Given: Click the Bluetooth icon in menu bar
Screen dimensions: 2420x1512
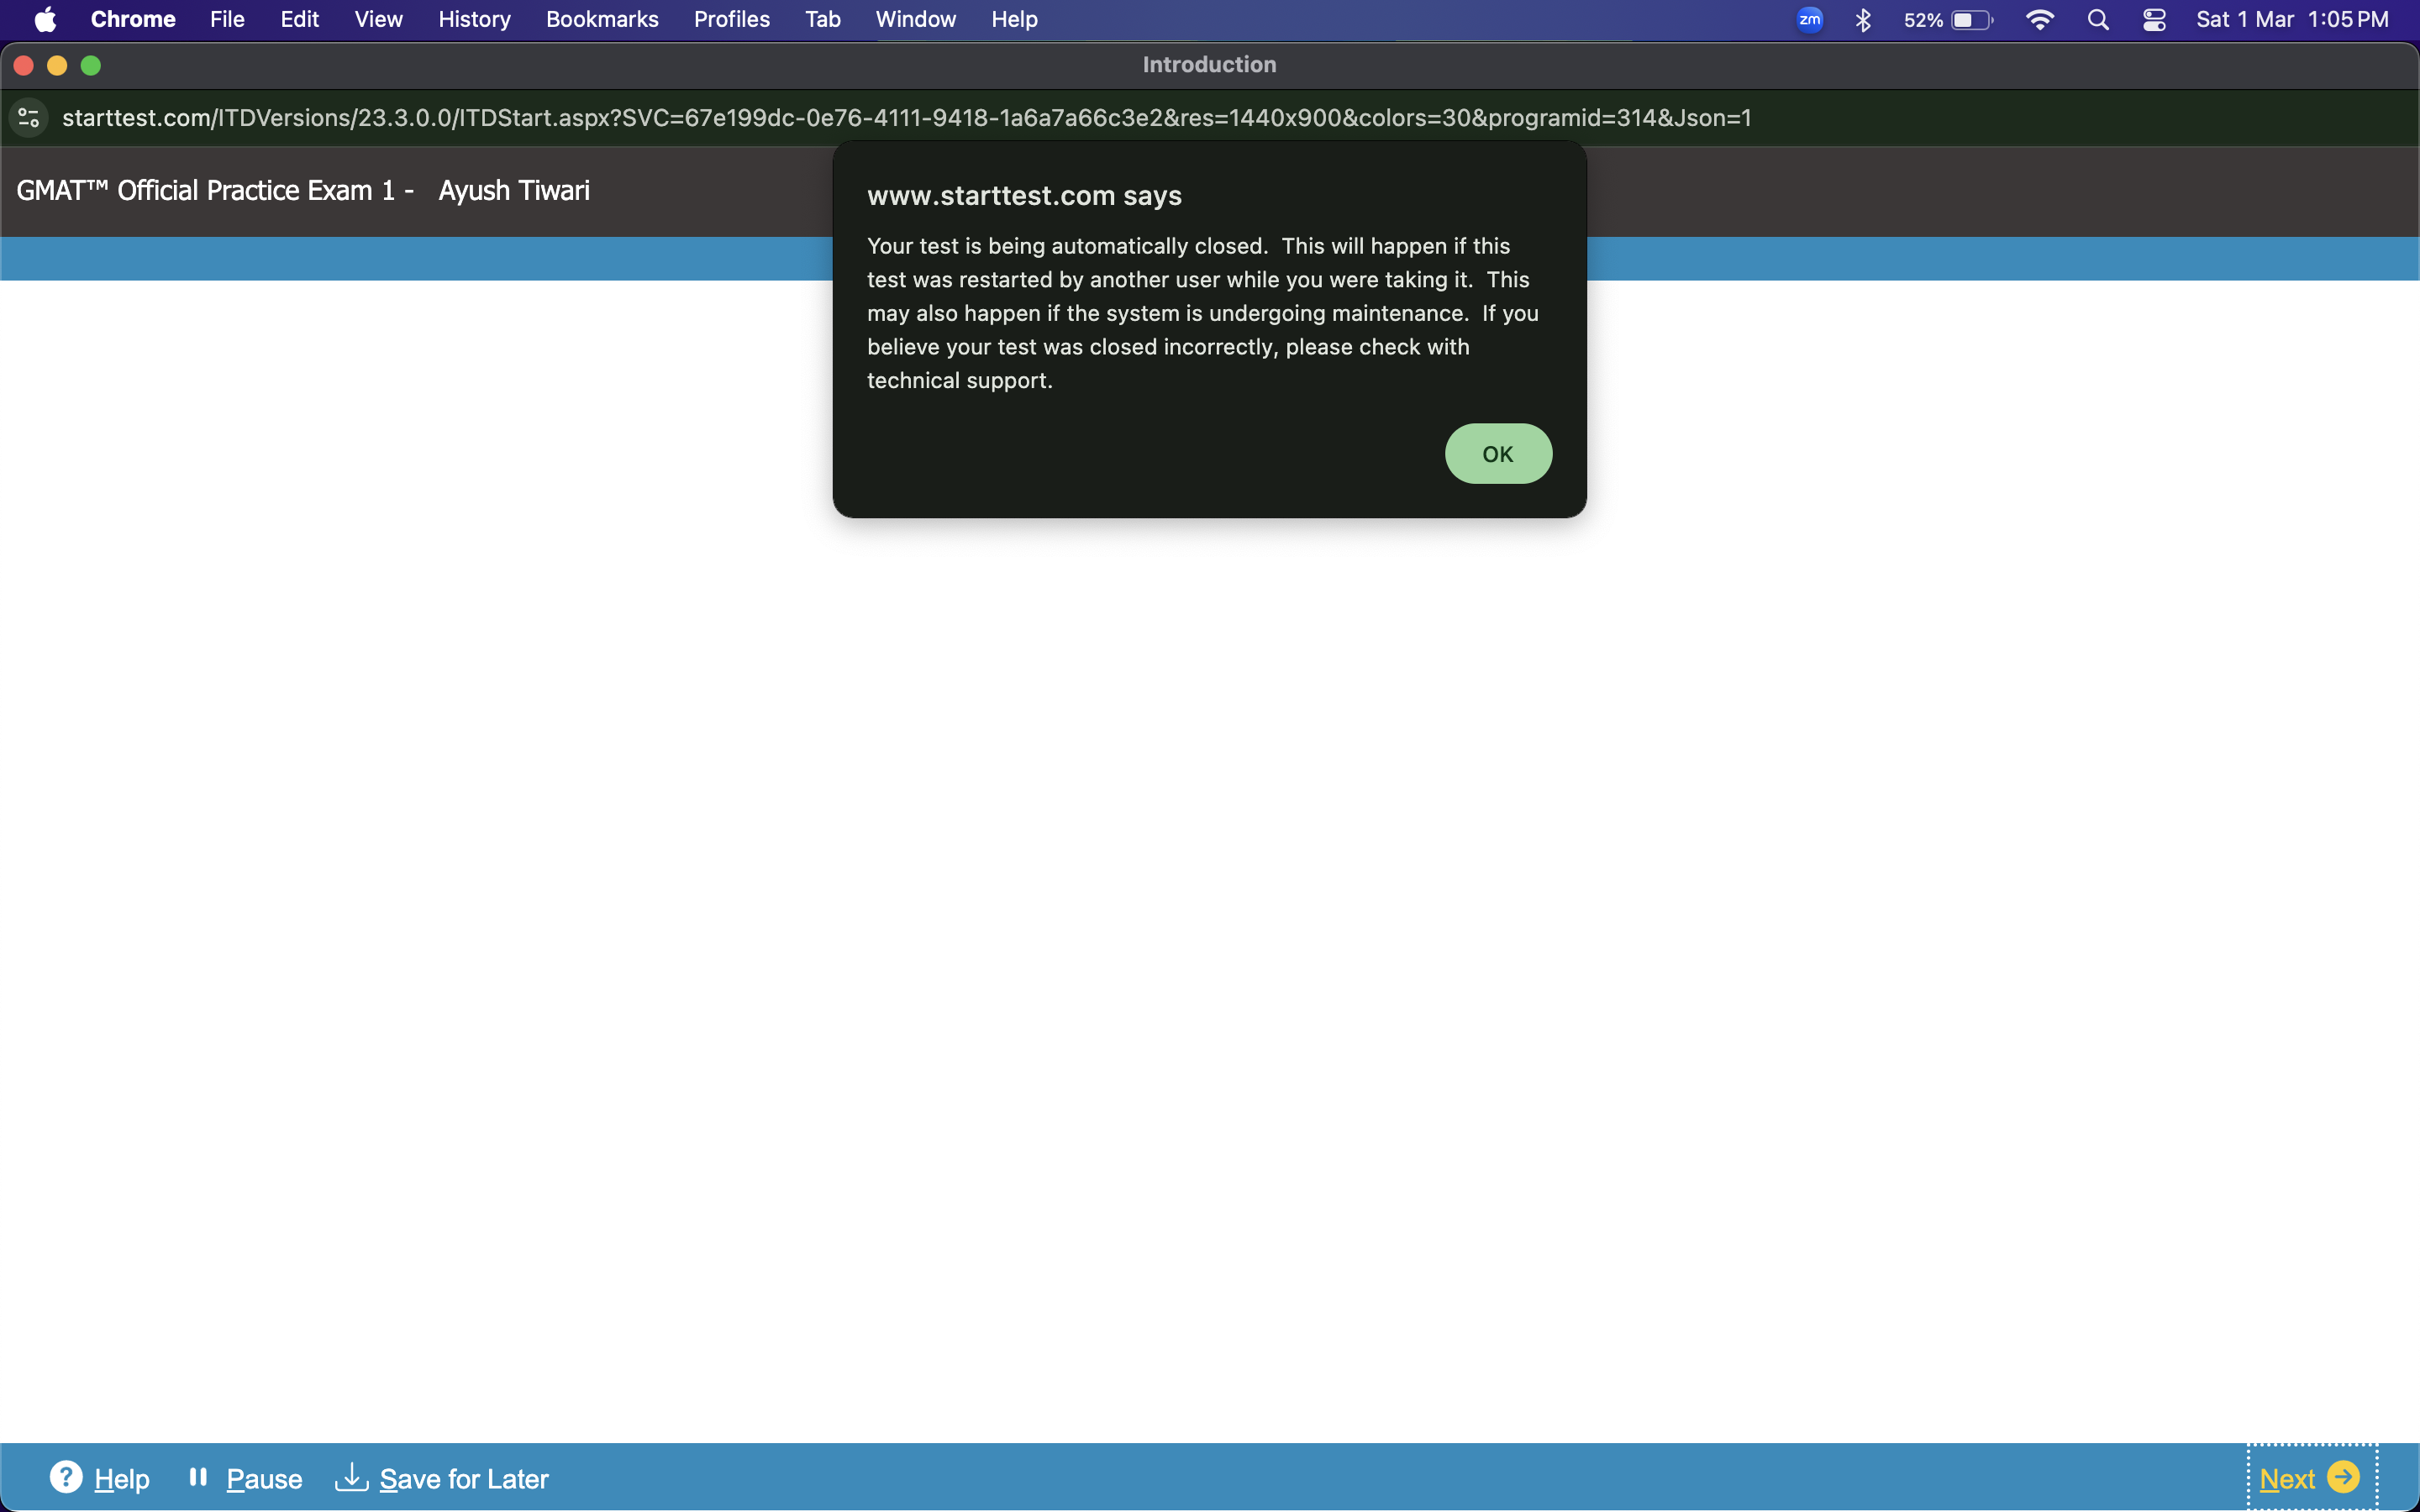Looking at the screenshot, I should [x=1862, y=20].
